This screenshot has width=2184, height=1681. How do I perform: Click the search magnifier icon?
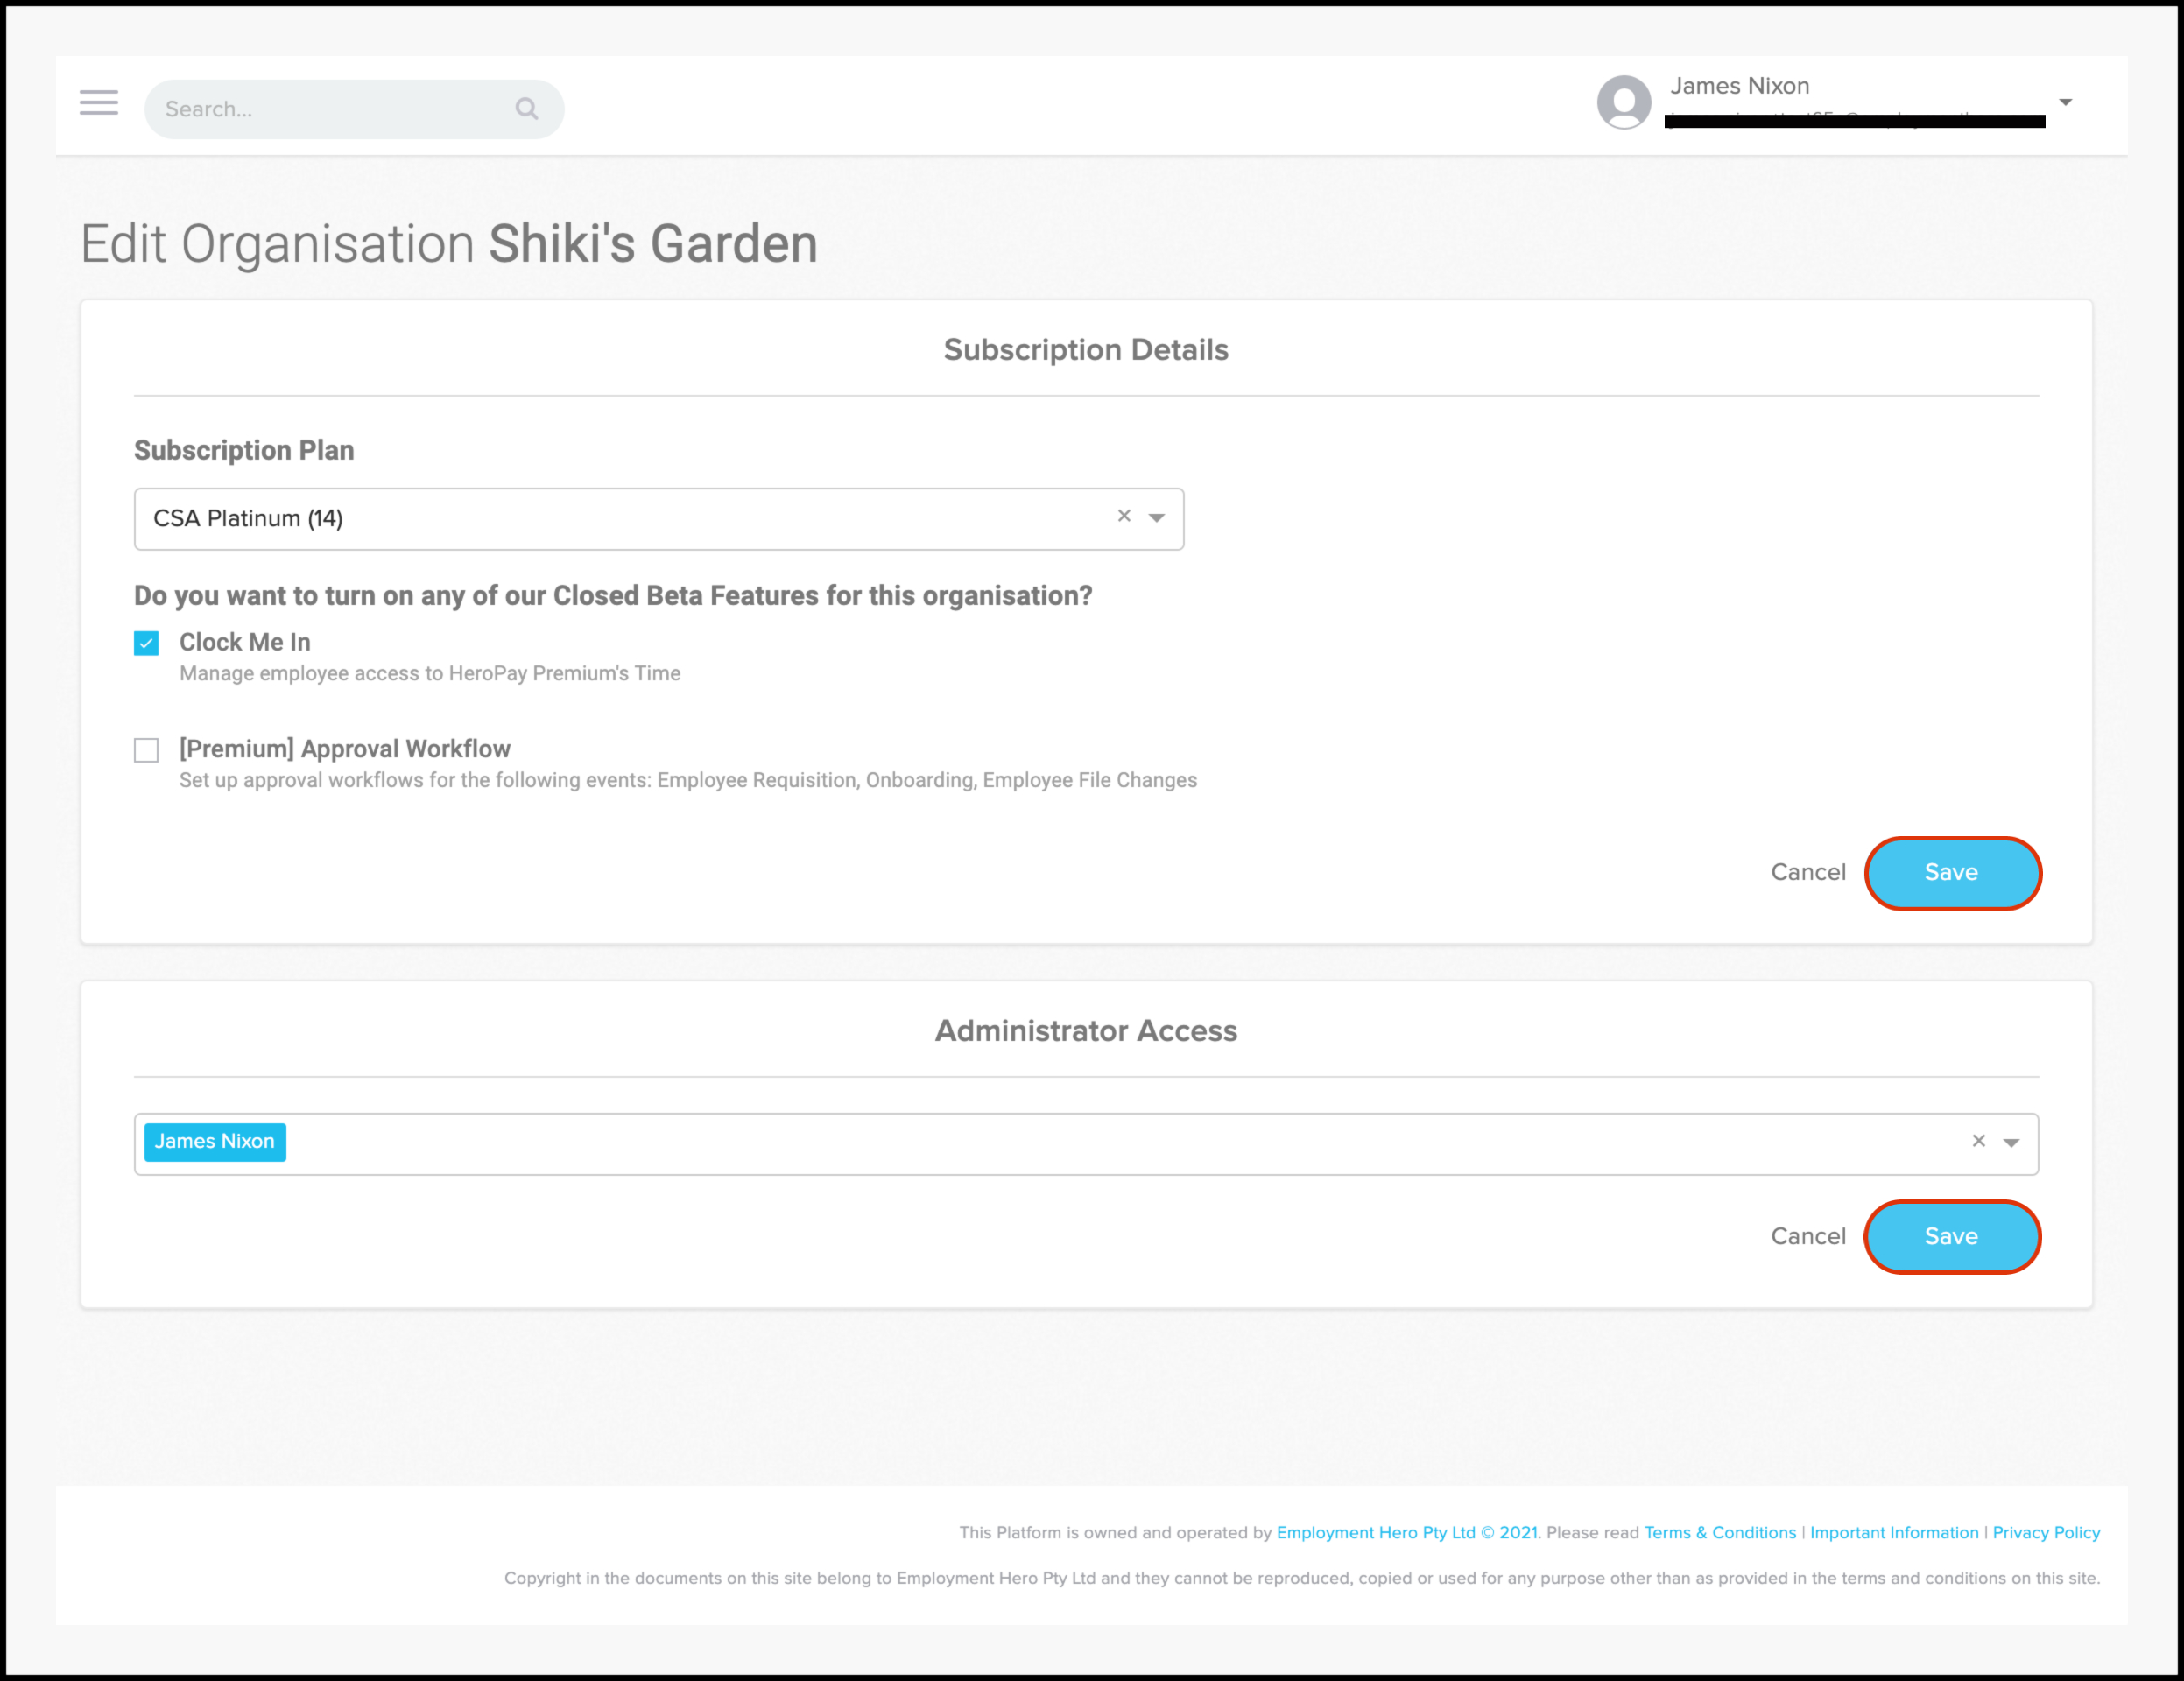527,109
